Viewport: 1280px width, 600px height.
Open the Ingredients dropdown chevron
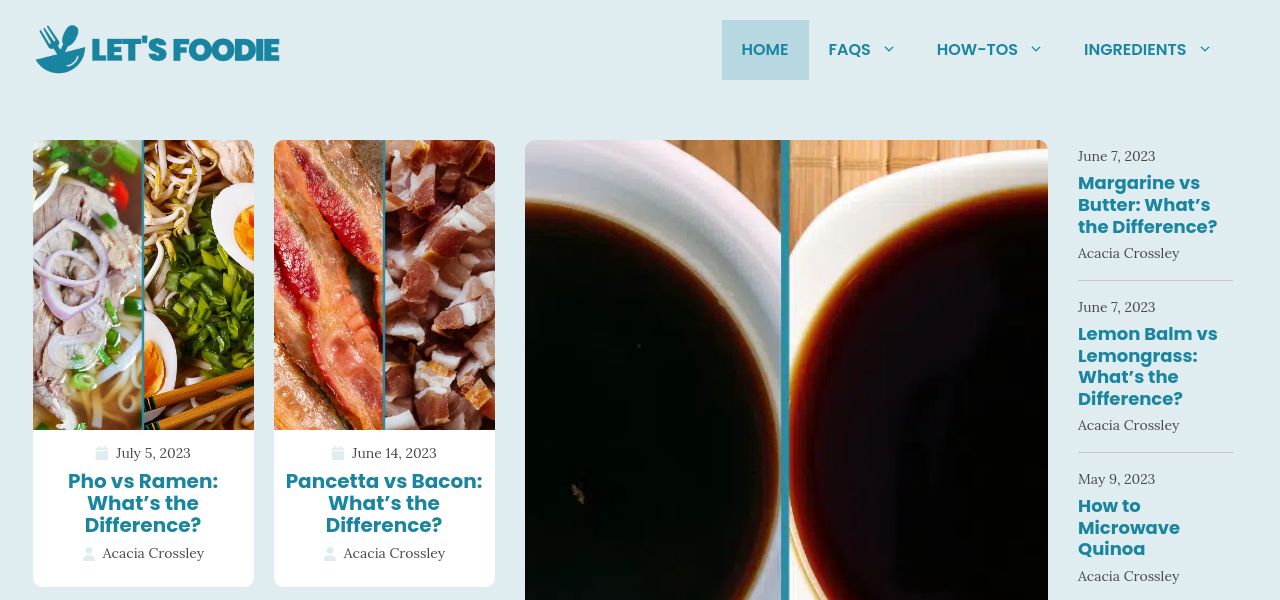pos(1205,49)
